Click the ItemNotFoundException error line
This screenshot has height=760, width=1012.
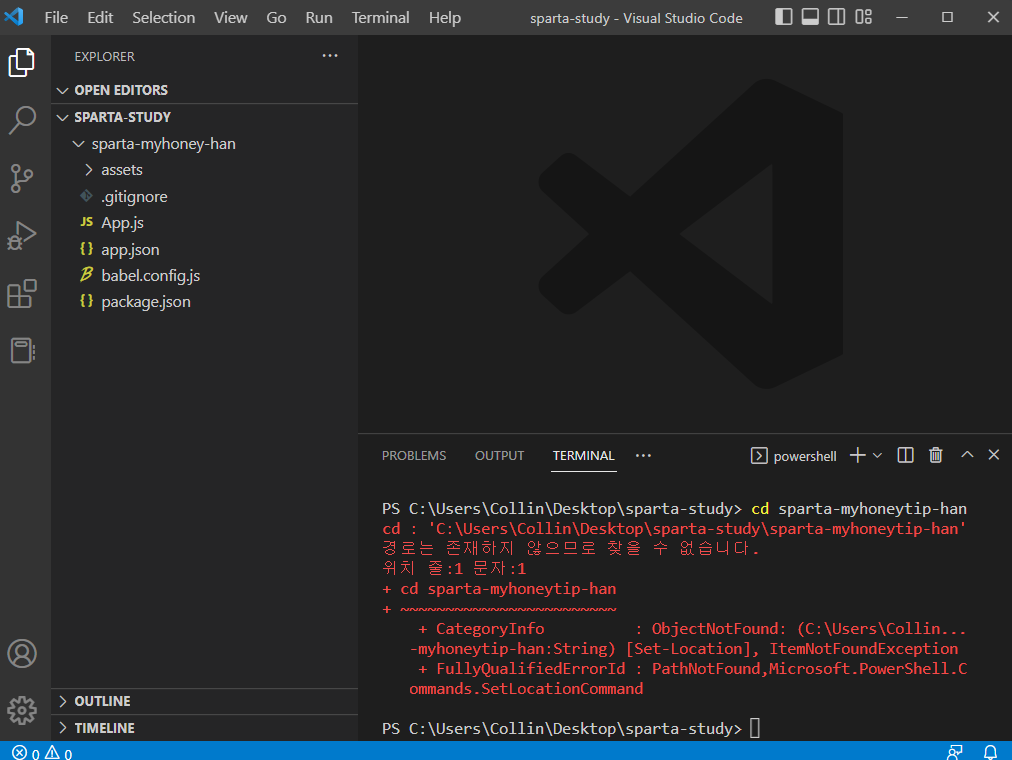pyautogui.click(x=683, y=649)
